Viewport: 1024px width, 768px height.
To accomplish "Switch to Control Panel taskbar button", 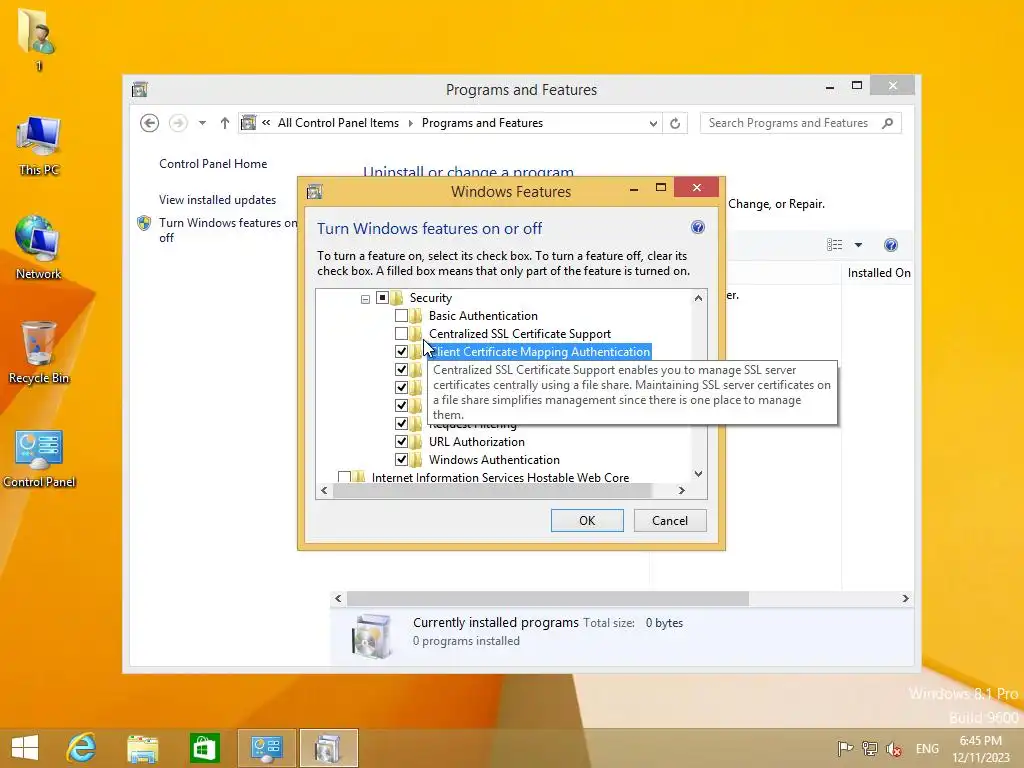I will click(266, 748).
